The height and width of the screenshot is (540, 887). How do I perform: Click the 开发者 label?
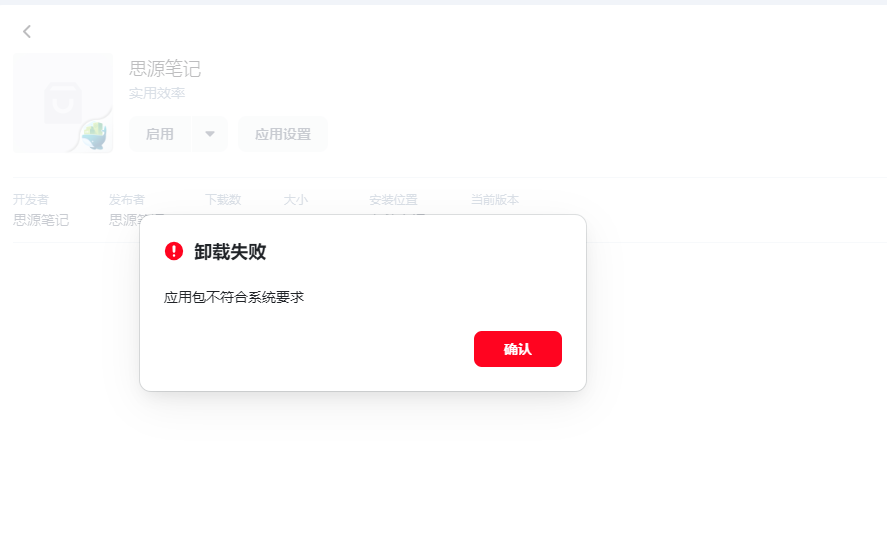31,200
